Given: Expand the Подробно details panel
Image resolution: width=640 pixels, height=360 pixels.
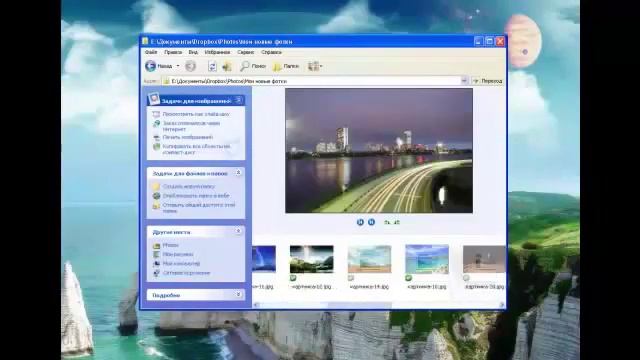Looking at the screenshot, I should [239, 295].
